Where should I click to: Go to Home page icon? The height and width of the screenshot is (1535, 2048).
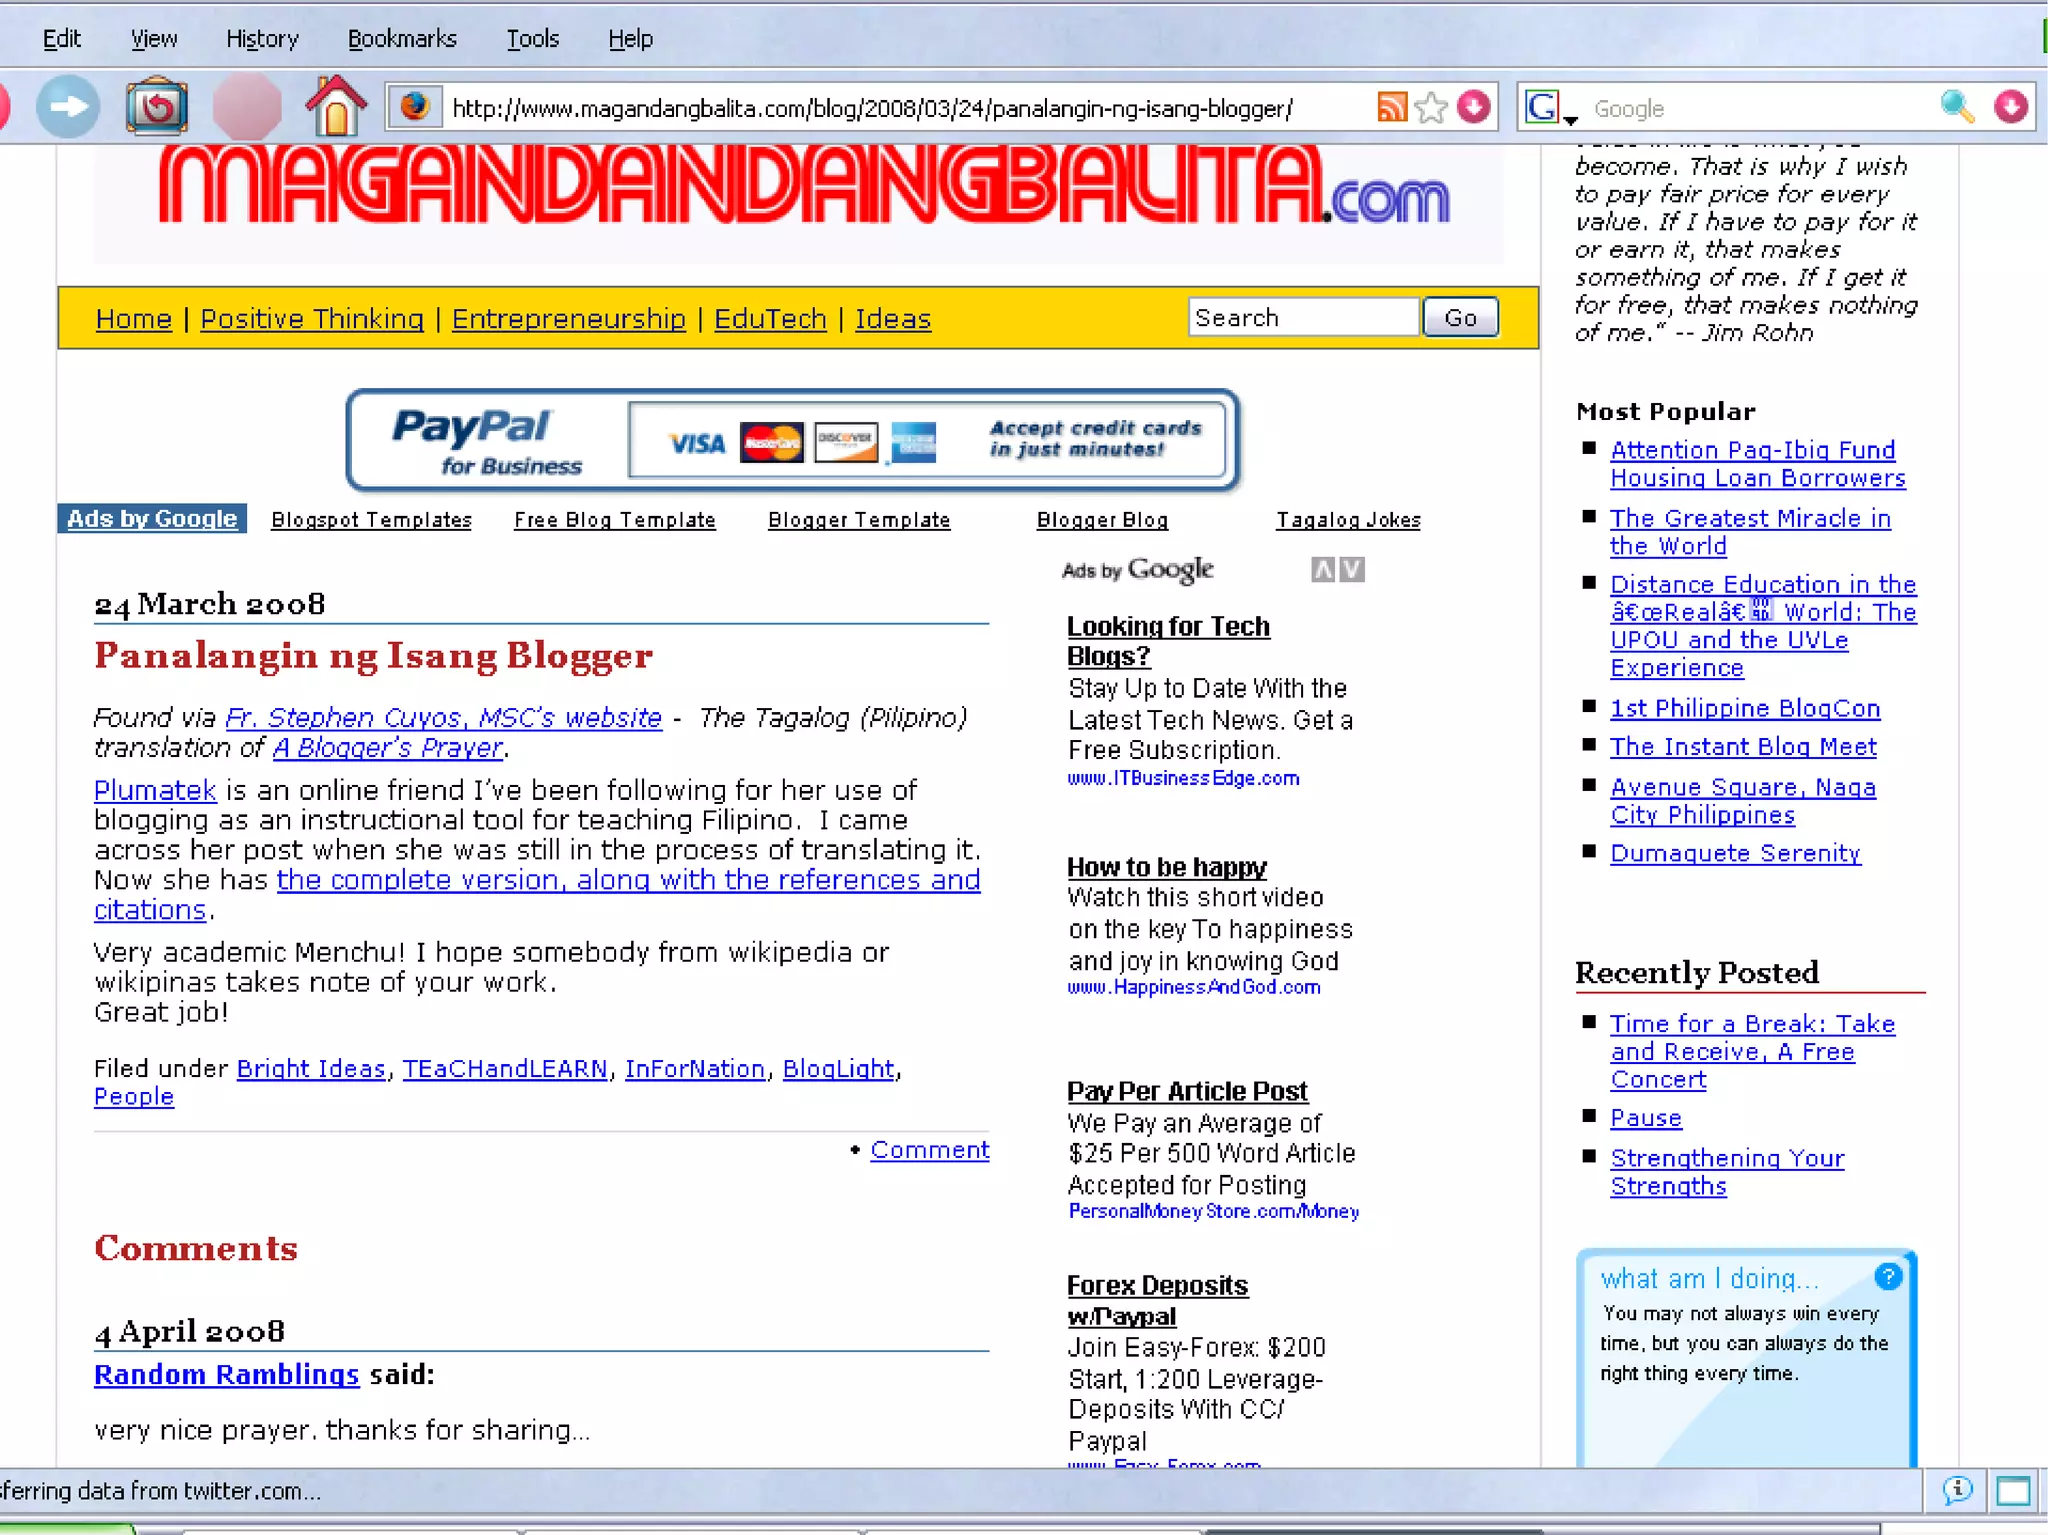(x=335, y=107)
